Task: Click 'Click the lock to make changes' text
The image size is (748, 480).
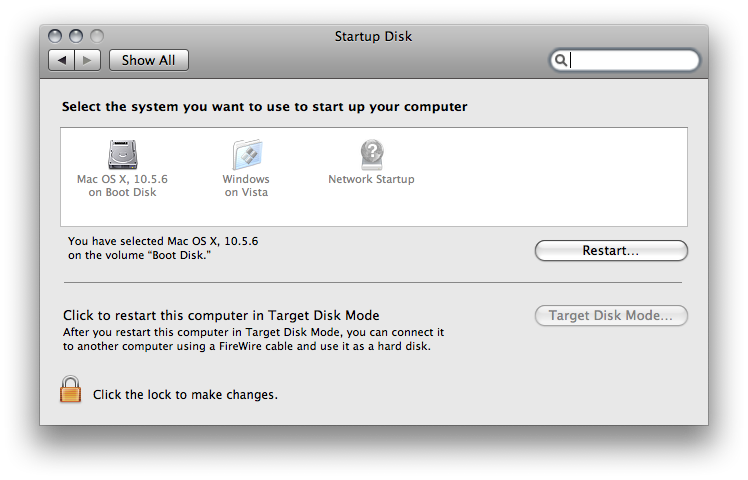Action: (x=185, y=395)
